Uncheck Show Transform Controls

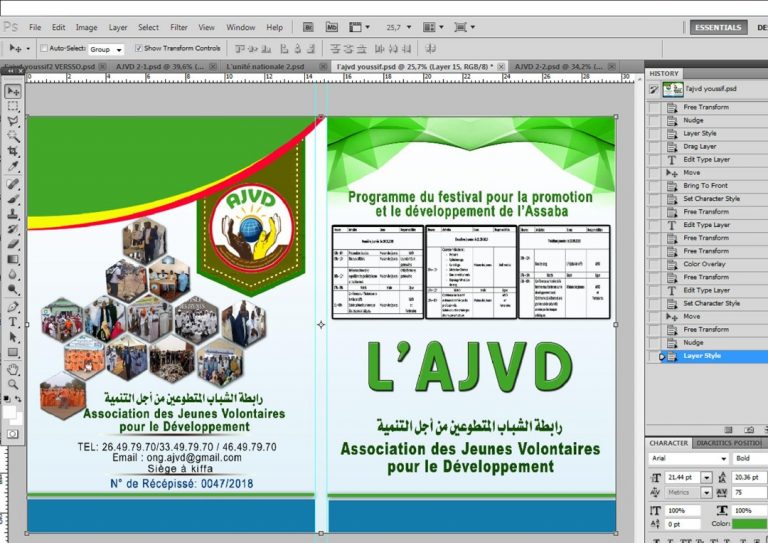click(139, 48)
